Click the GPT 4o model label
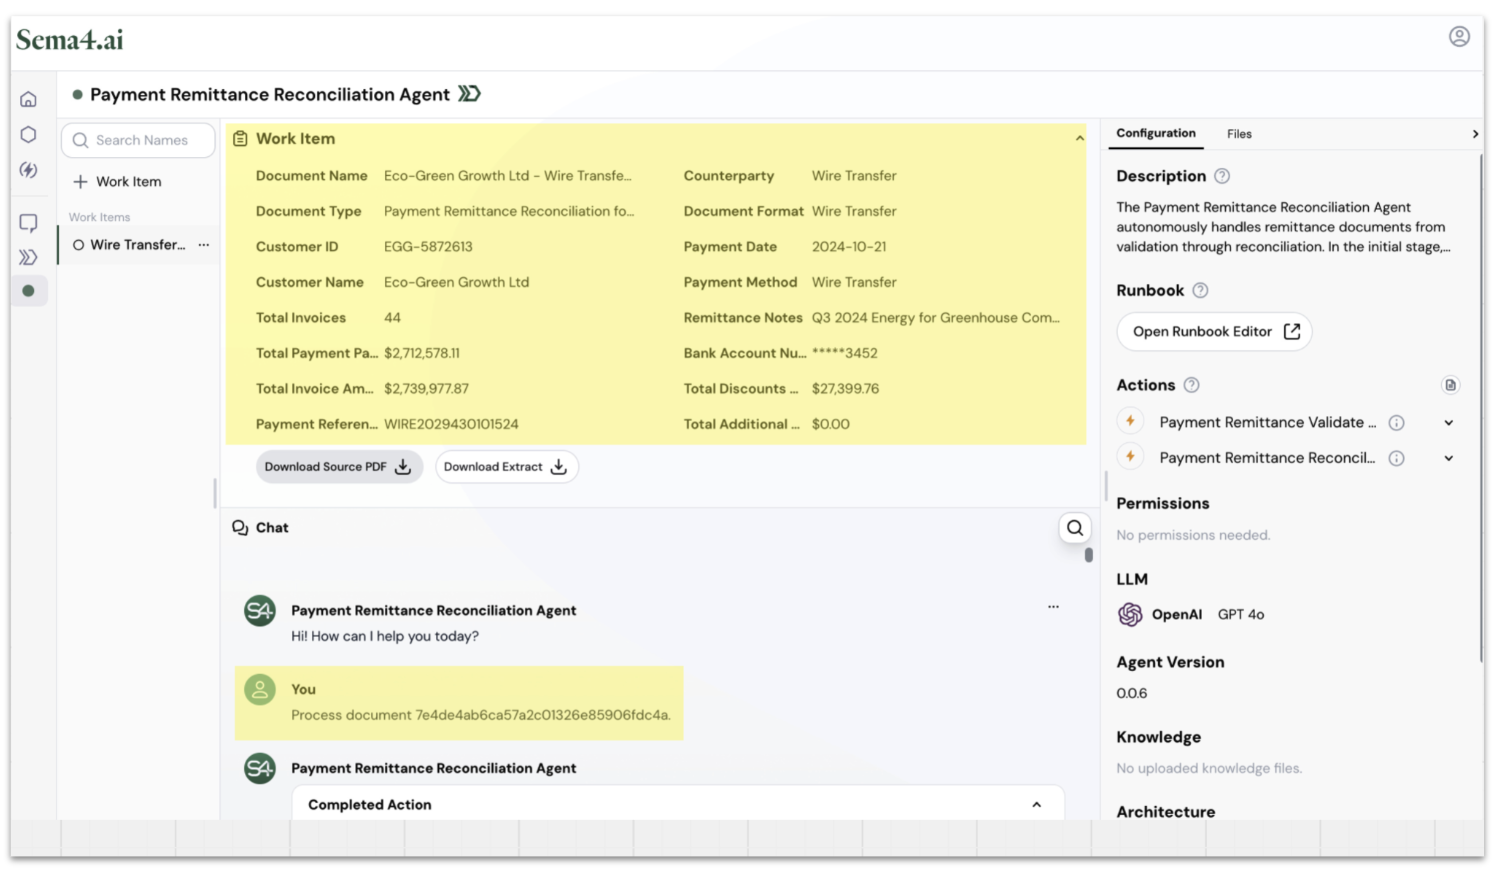Viewport: 1498px width, 870px height. 1241,615
